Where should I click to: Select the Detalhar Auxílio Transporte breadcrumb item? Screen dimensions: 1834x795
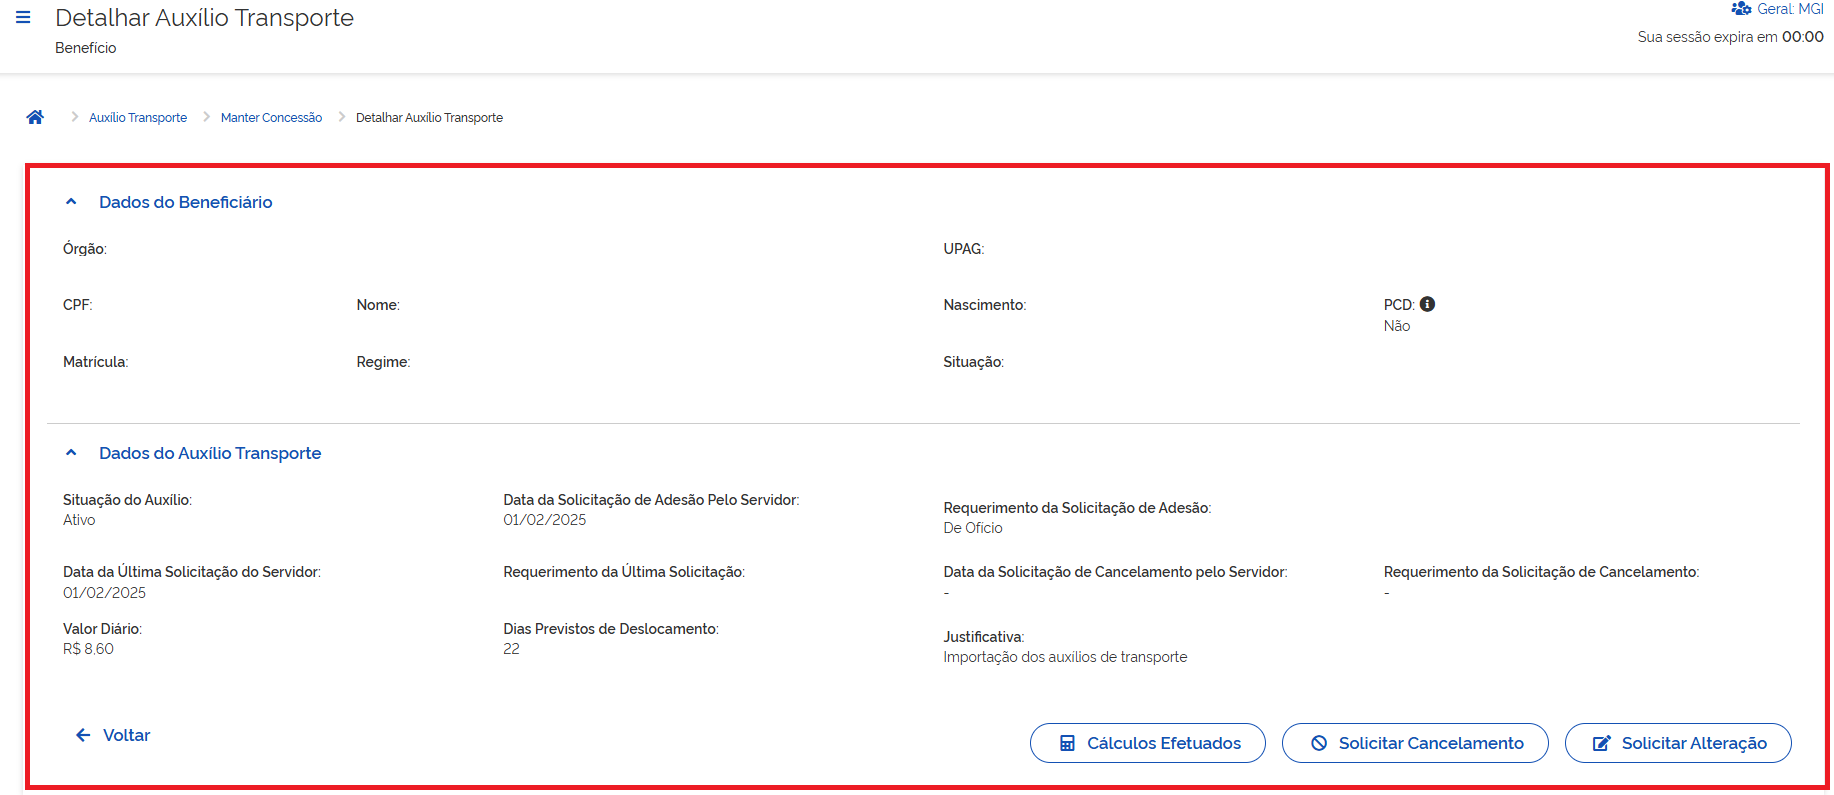pyautogui.click(x=429, y=118)
